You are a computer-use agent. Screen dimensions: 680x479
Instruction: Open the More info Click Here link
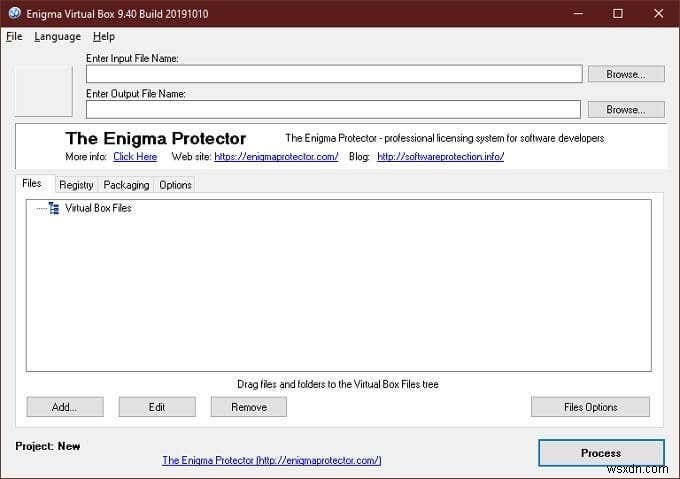(x=135, y=156)
